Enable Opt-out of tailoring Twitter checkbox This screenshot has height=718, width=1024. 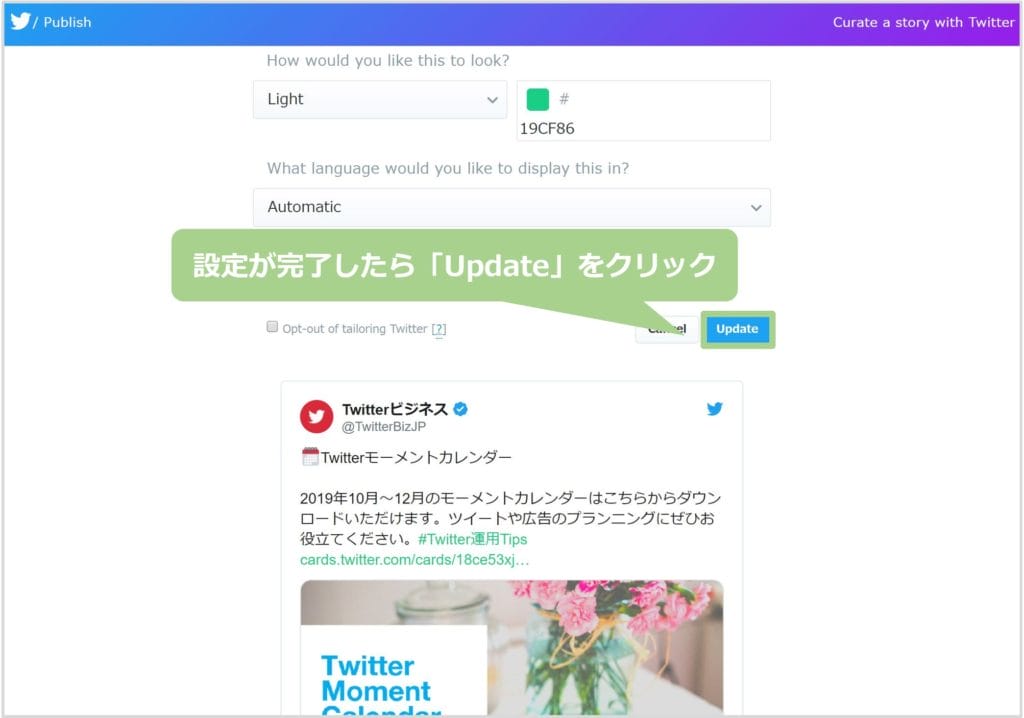(272, 327)
